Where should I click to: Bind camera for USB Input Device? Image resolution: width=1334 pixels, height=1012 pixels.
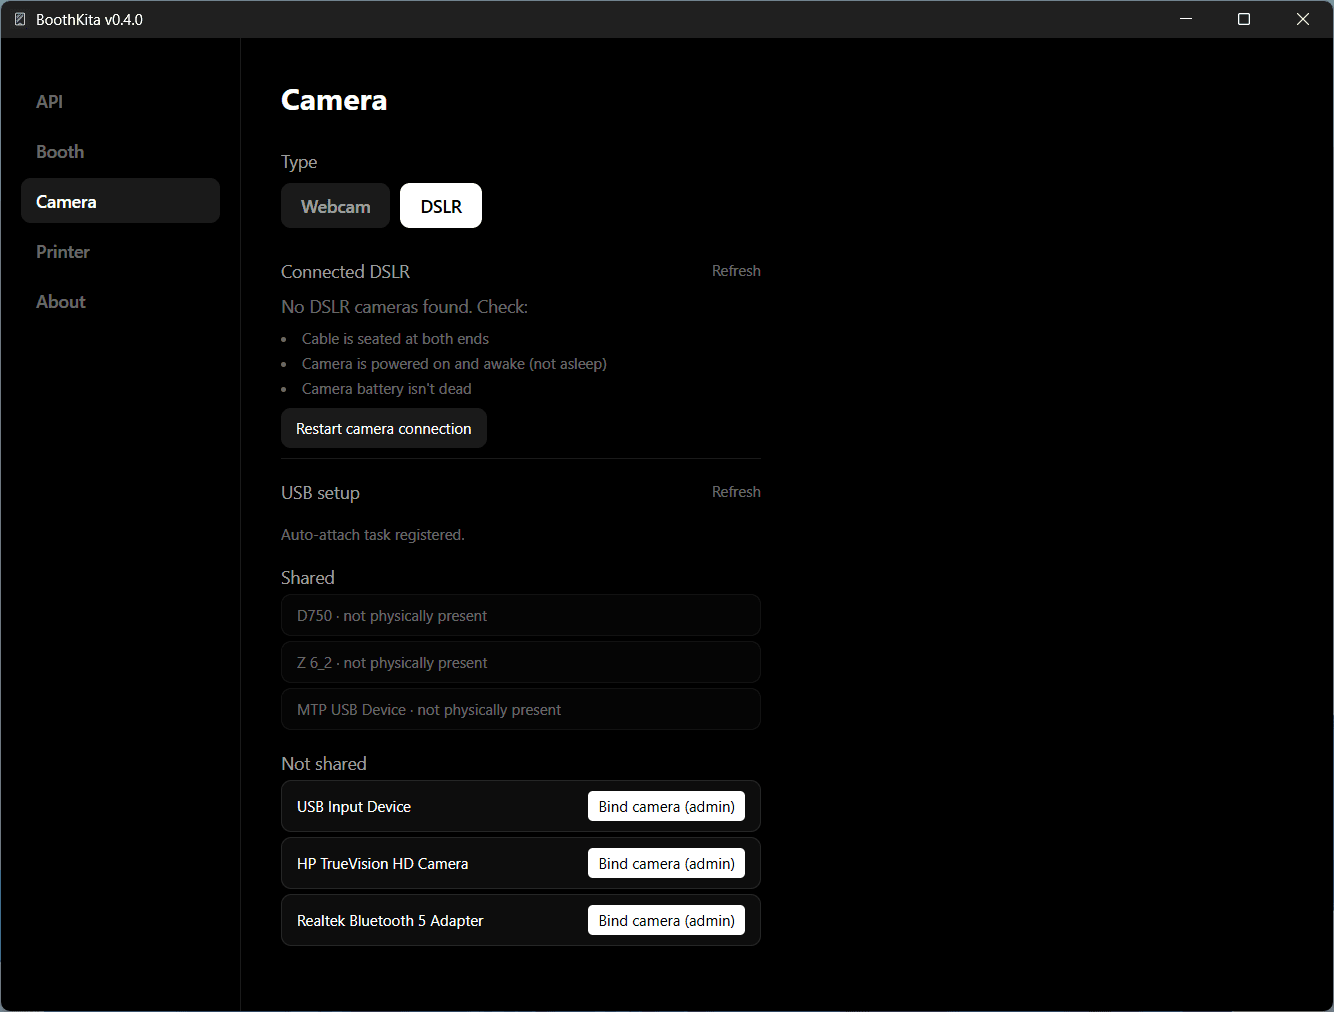[x=666, y=806]
